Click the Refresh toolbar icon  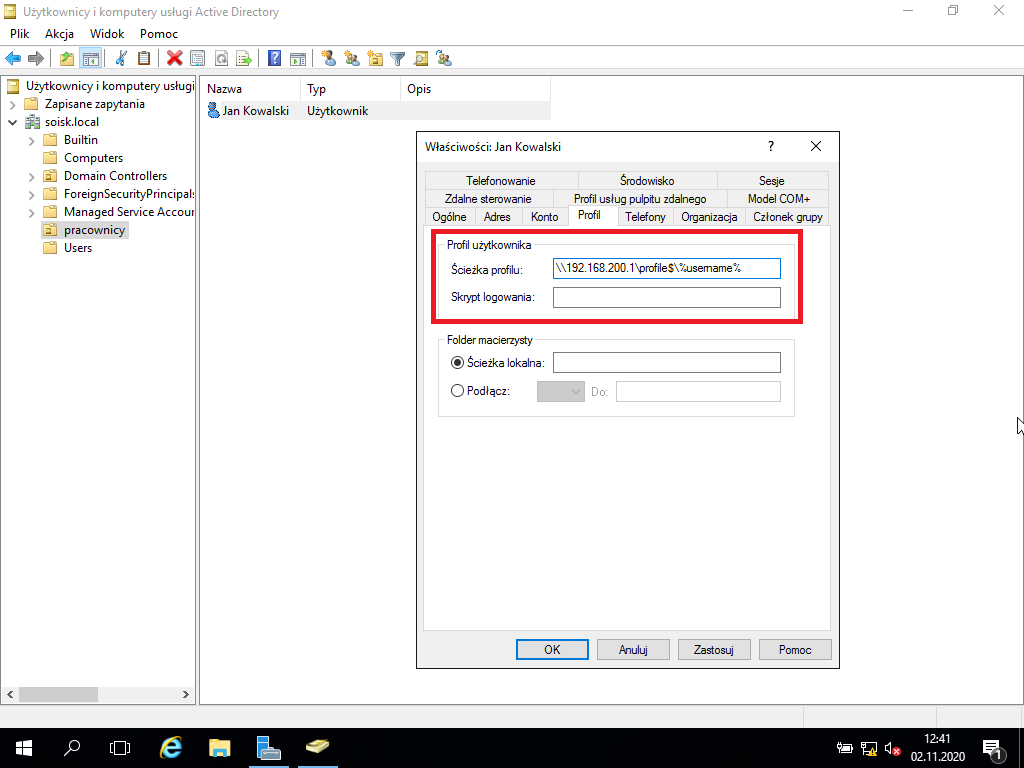pyautogui.click(x=221, y=59)
